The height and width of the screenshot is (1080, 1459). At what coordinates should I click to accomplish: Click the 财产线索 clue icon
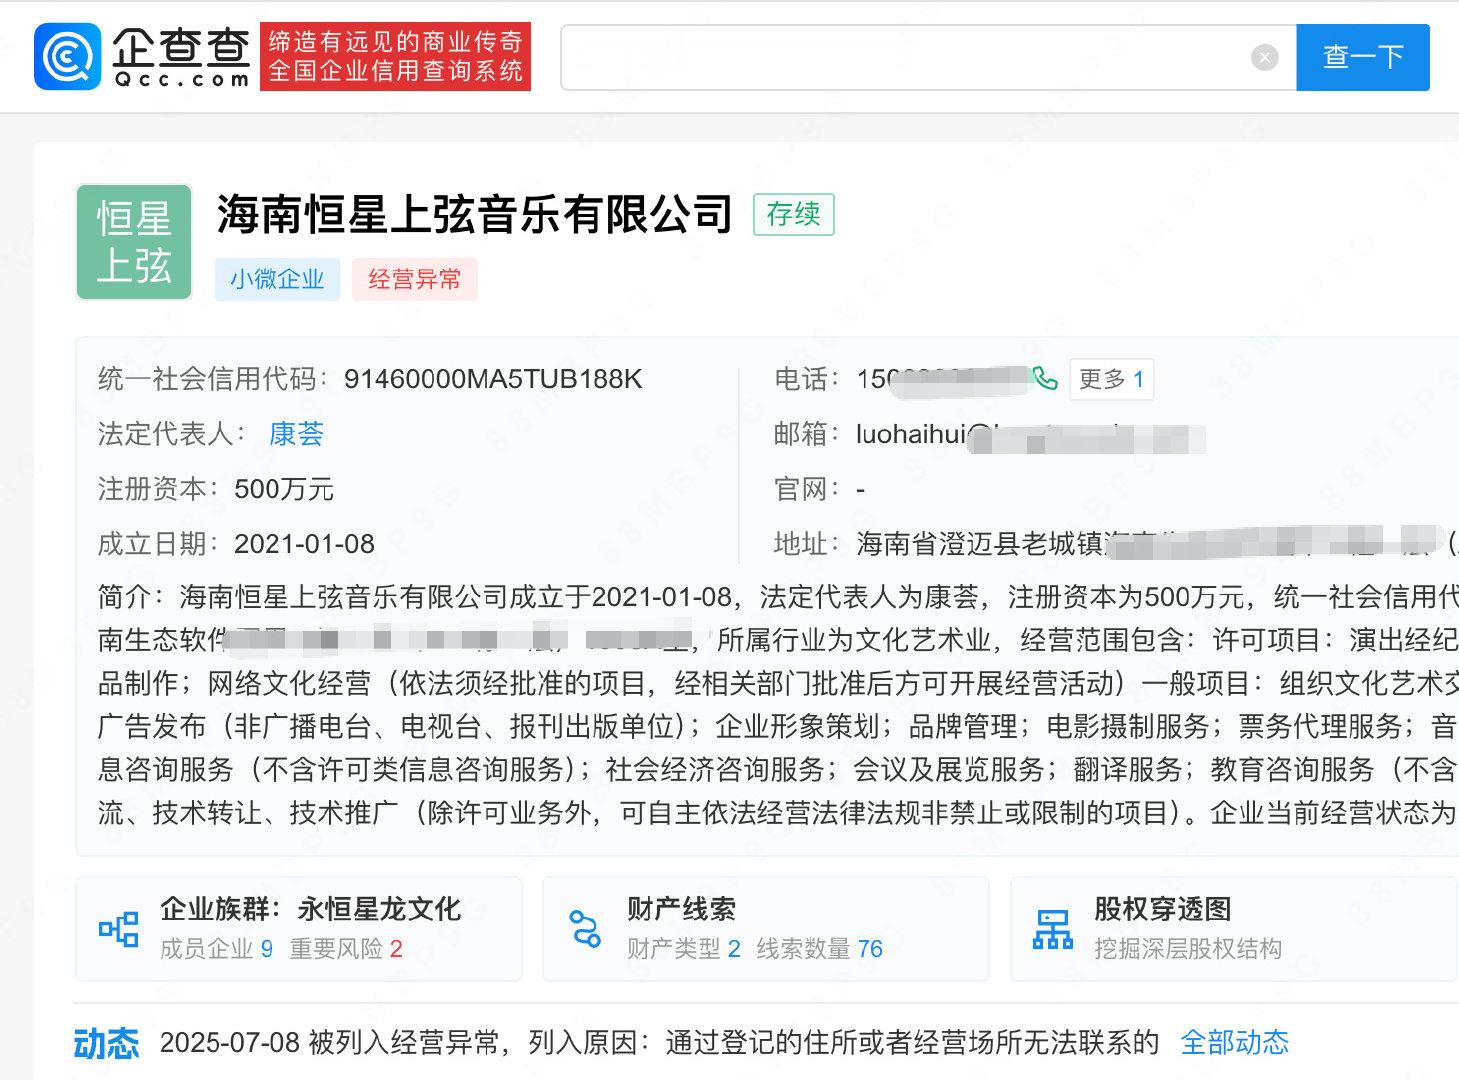(585, 929)
